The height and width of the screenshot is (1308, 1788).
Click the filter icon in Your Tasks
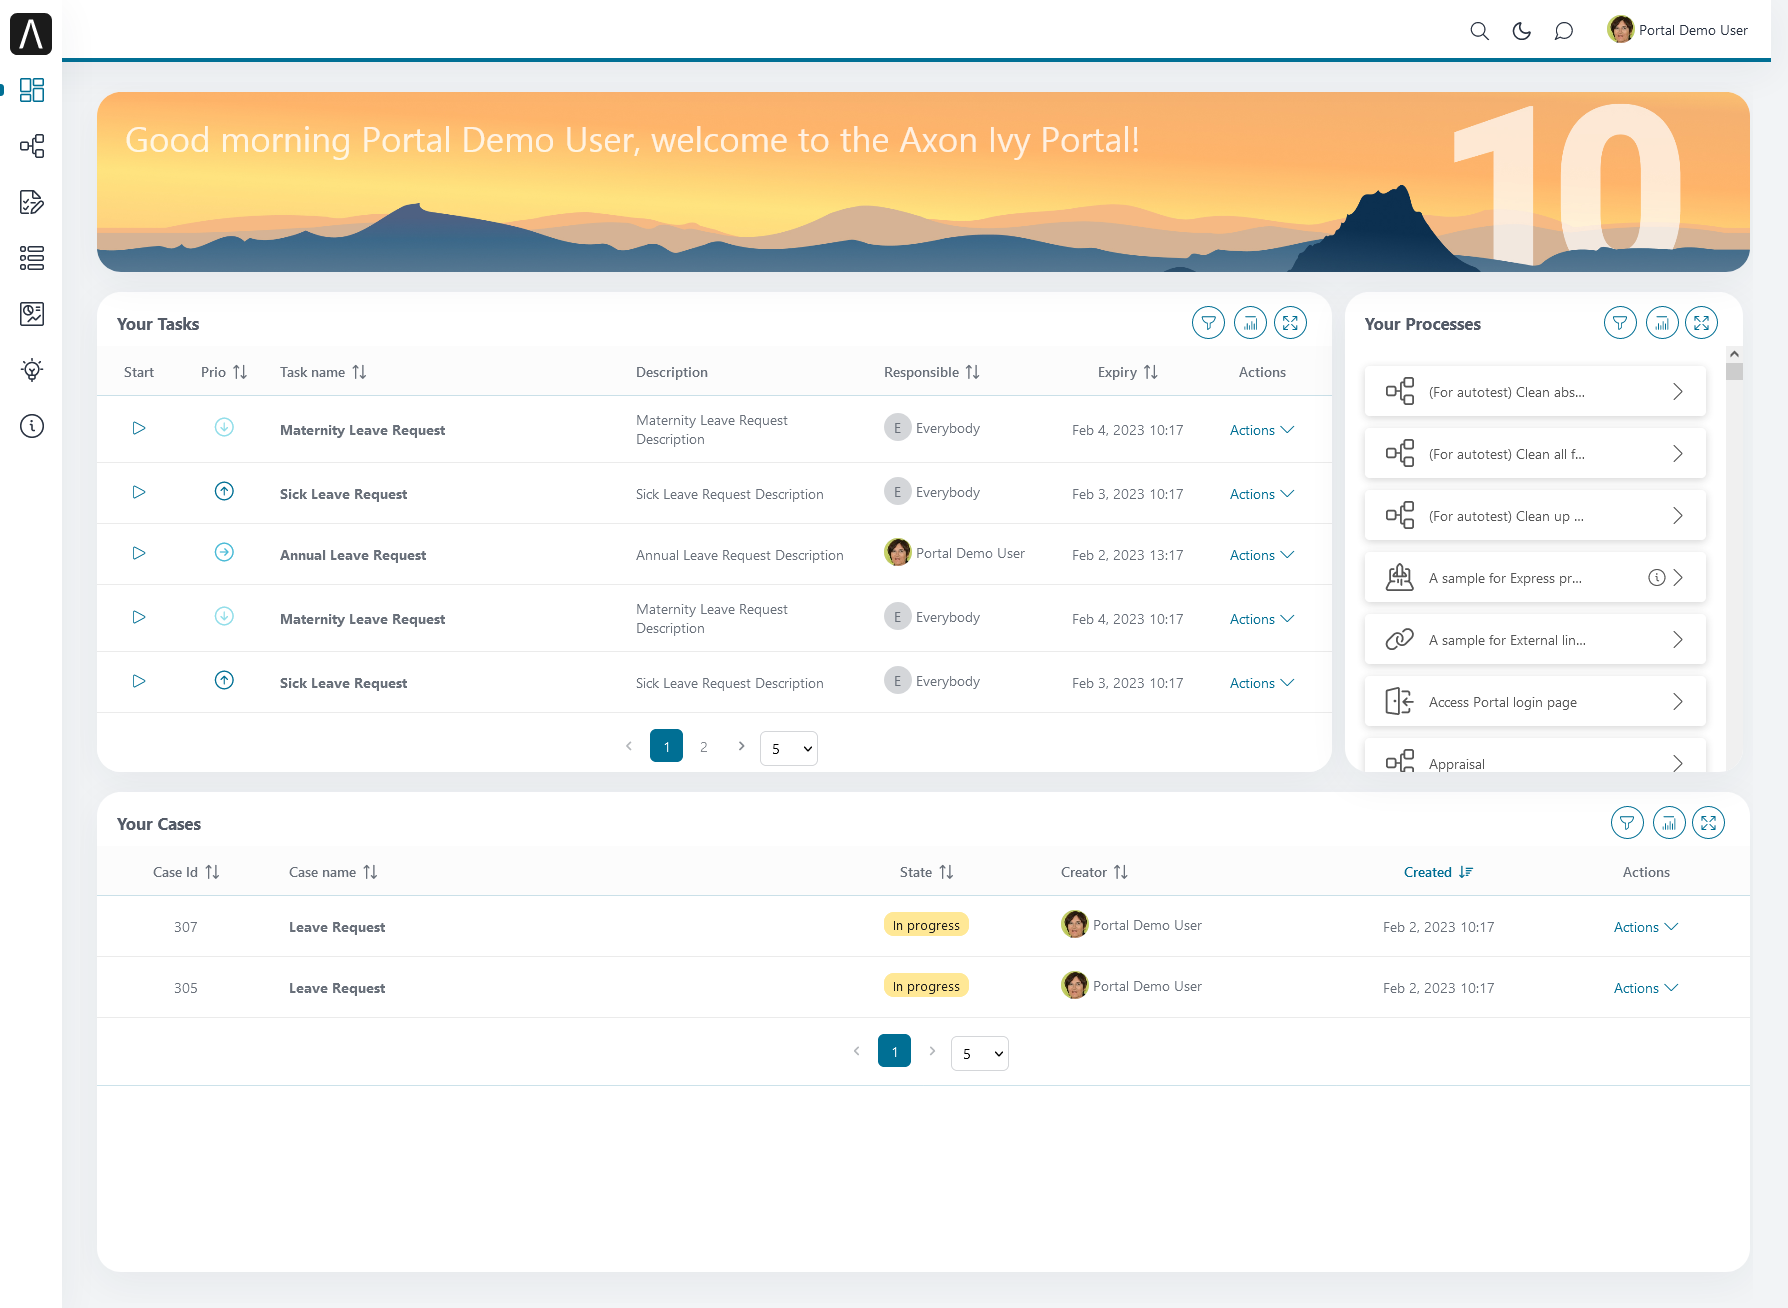point(1208,323)
